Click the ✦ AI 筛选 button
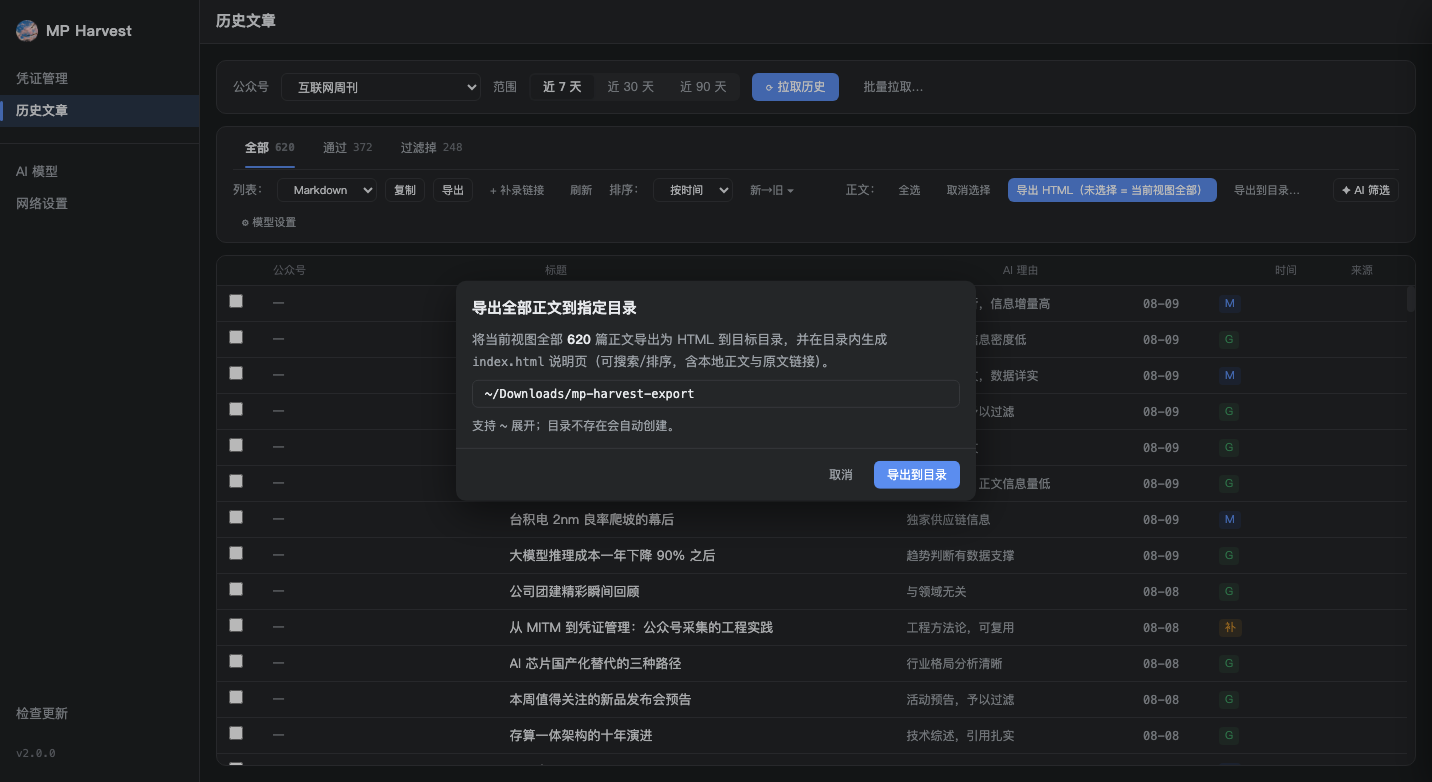The width and height of the screenshot is (1432, 782). tap(1366, 190)
